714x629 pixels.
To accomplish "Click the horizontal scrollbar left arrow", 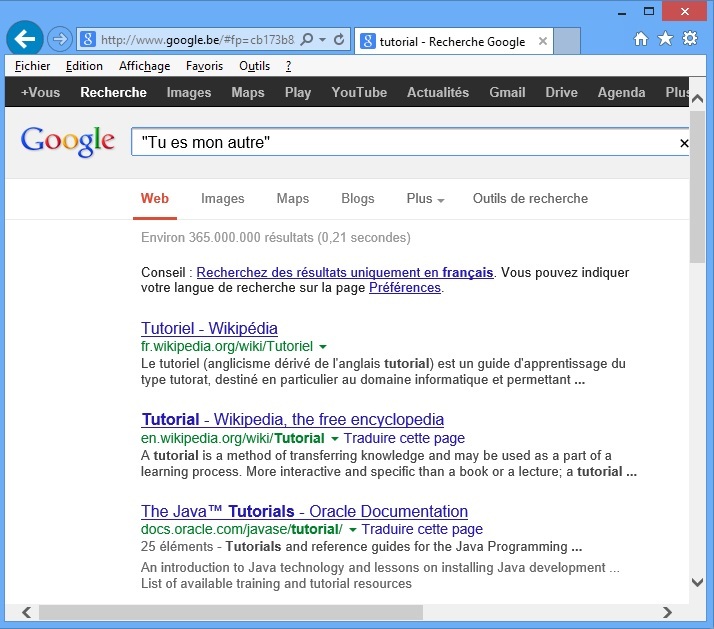I will click(x=27, y=613).
